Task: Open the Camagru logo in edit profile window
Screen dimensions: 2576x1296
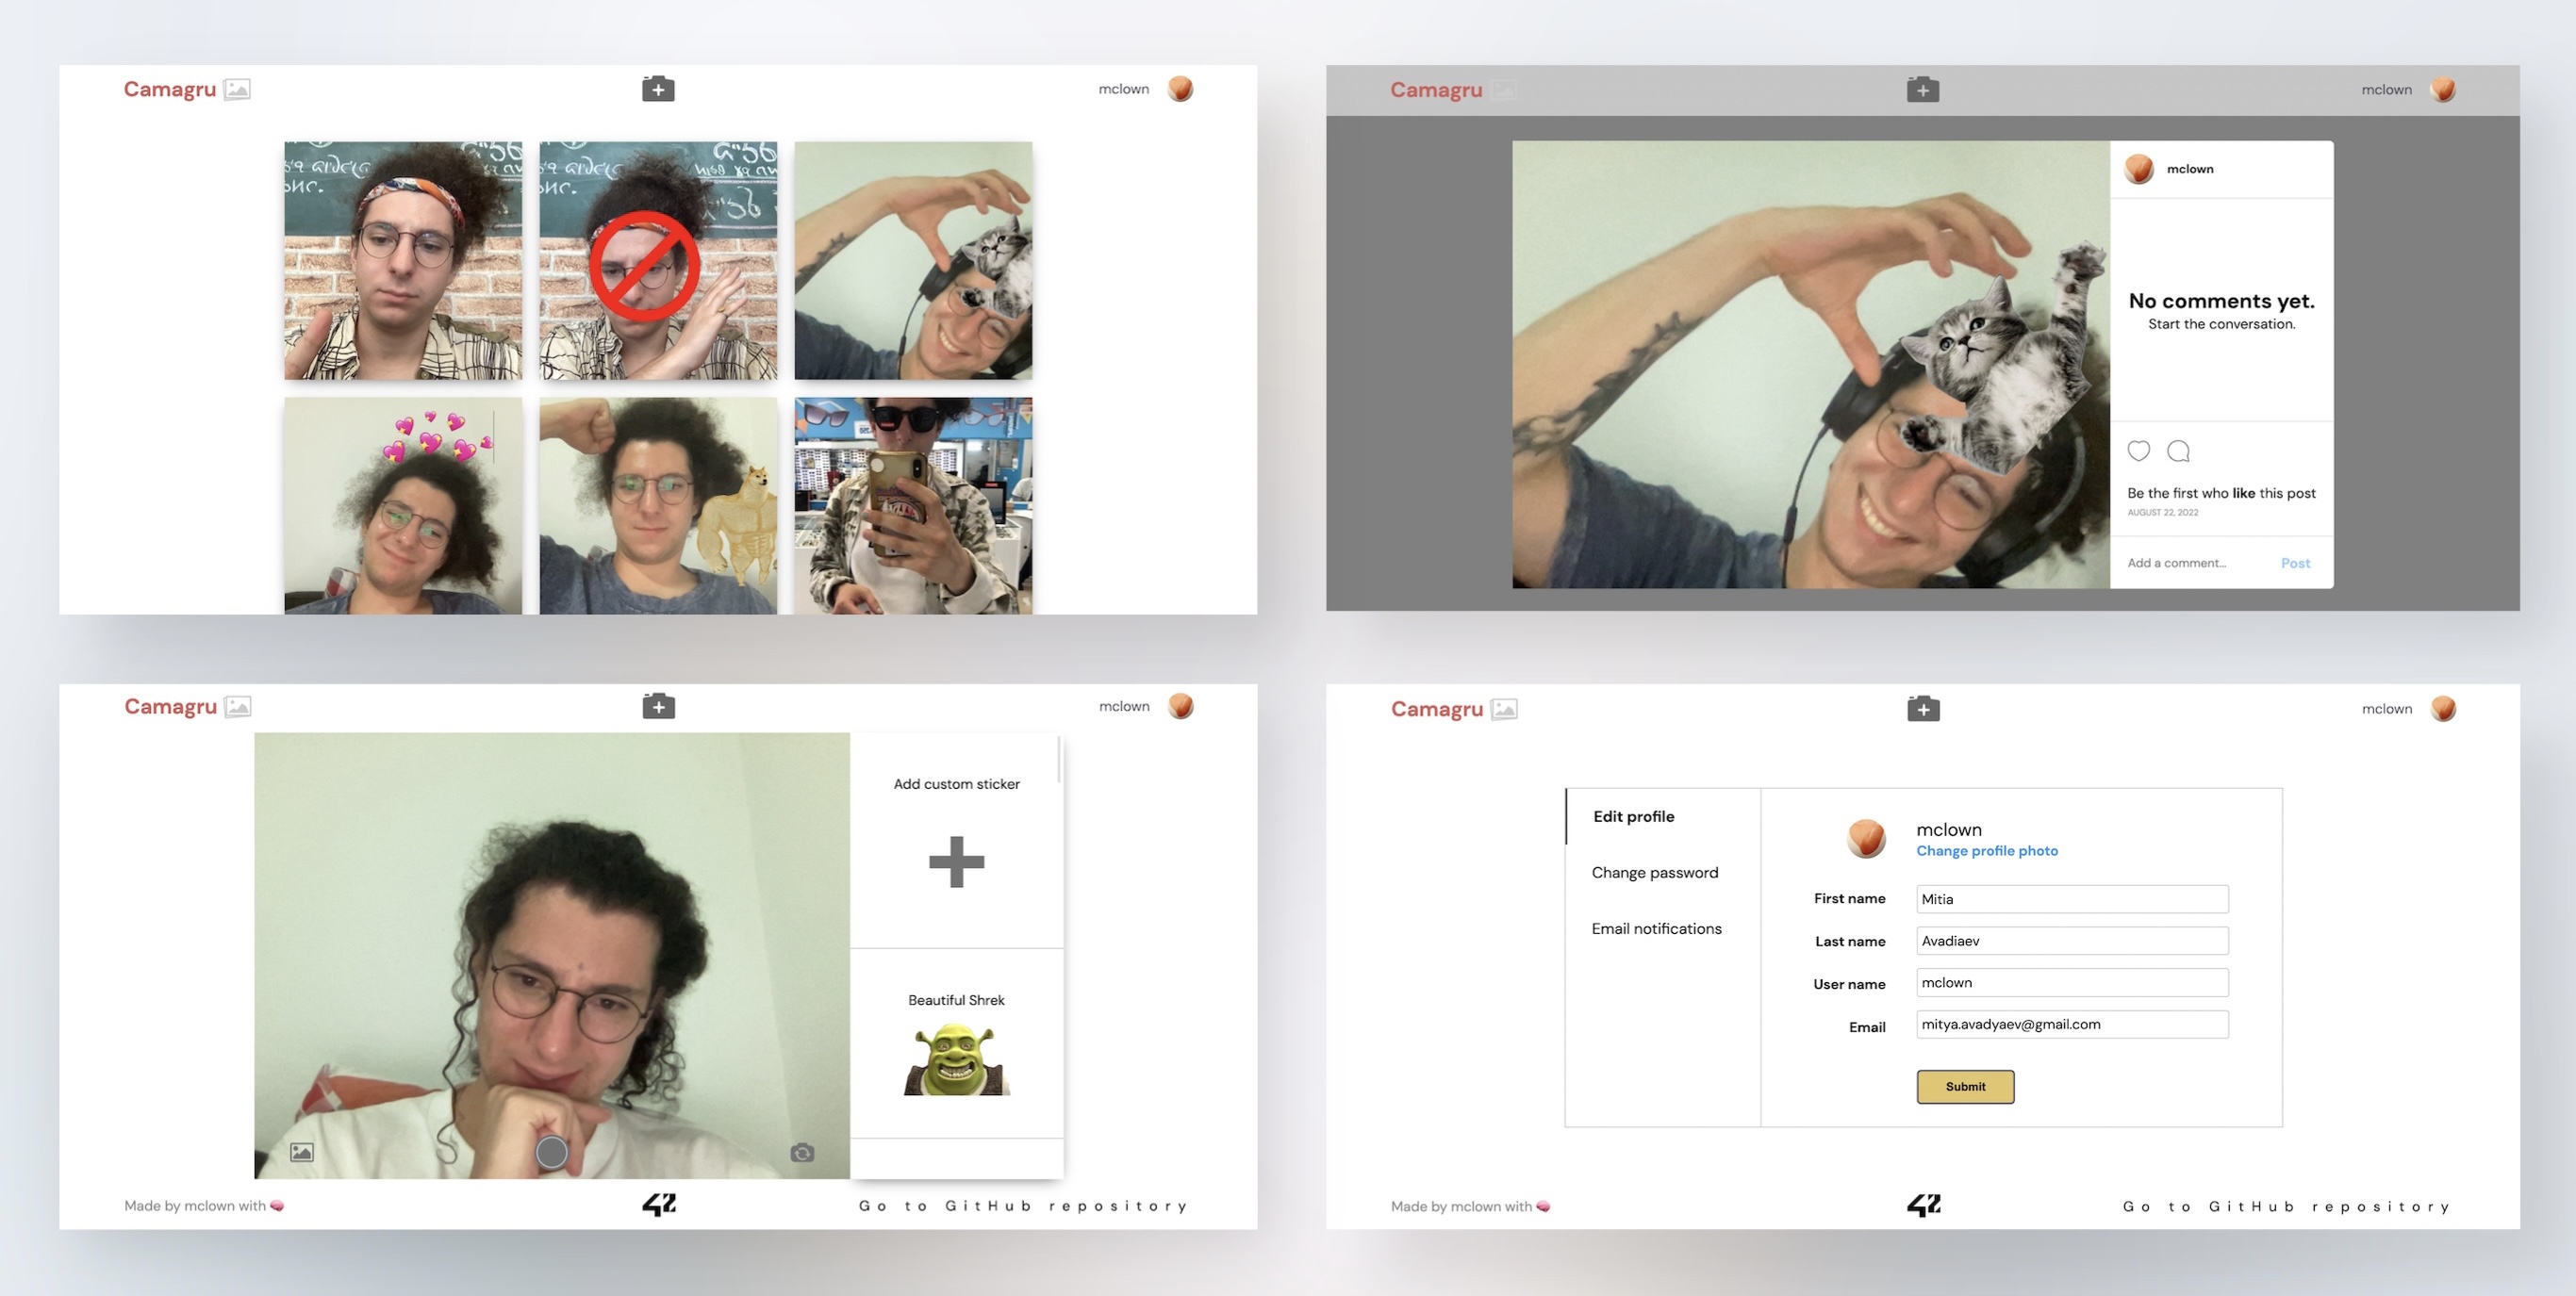Action: (1436, 709)
